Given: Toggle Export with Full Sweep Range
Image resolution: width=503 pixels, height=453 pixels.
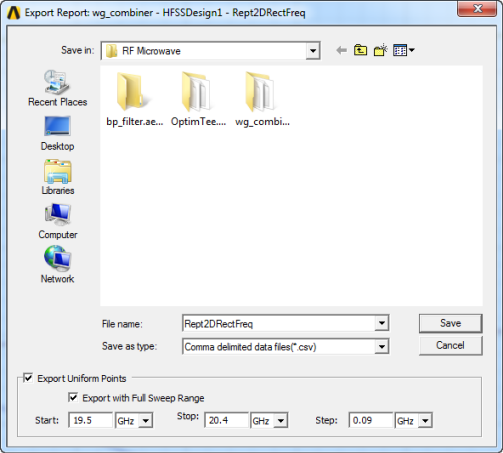Looking at the screenshot, I should pos(73,397).
